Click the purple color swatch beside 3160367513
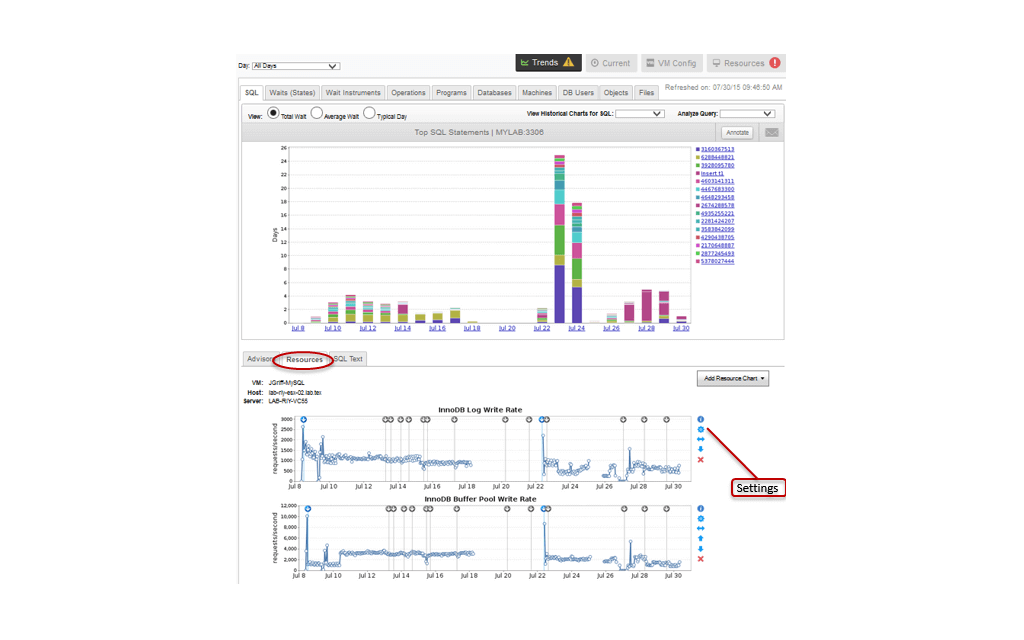This screenshot has height=640, width=1024. 697,149
